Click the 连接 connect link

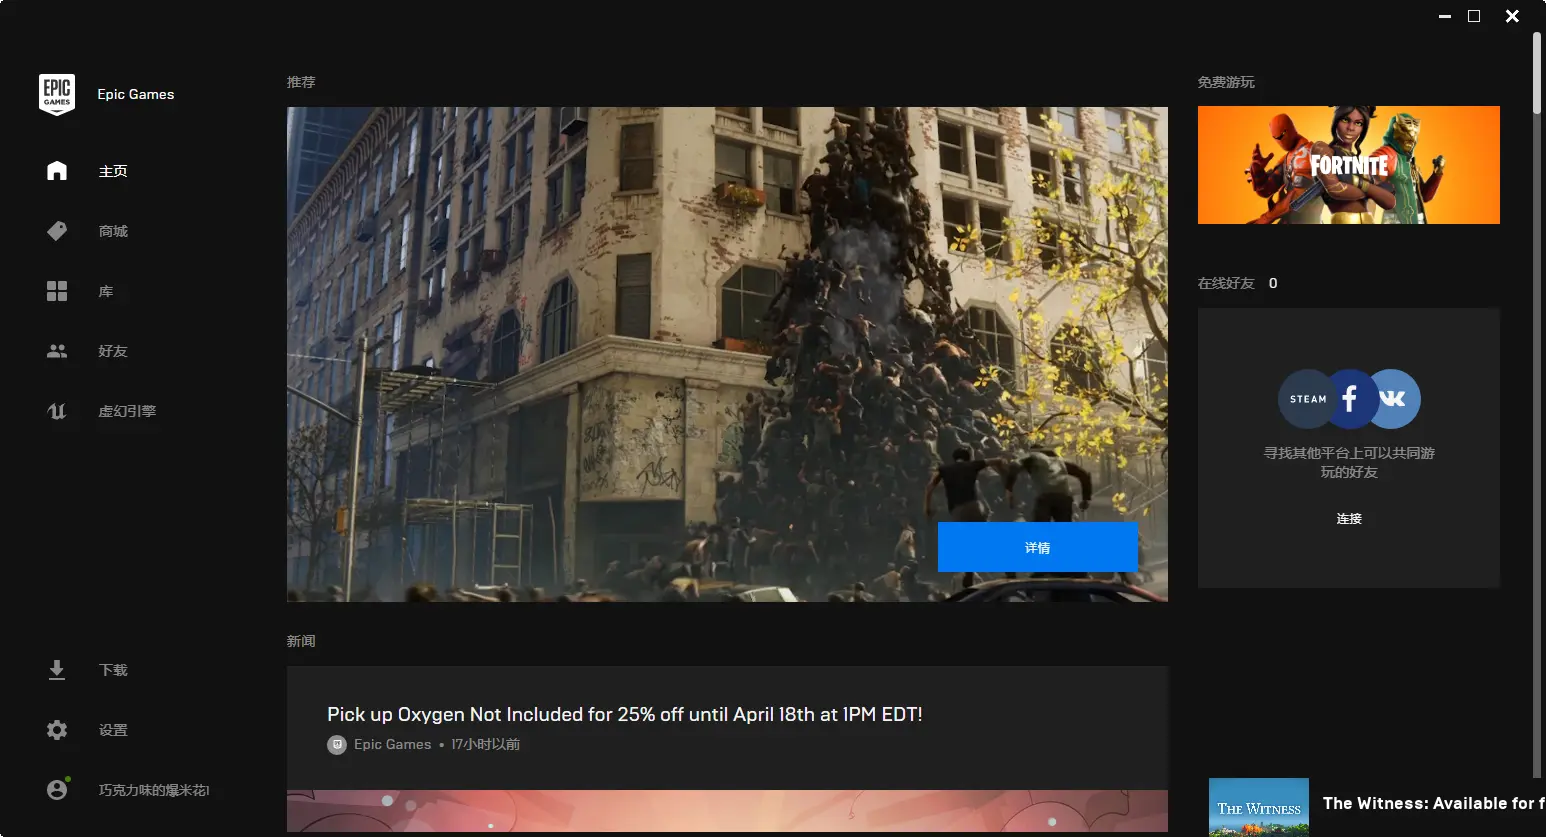[x=1349, y=518]
